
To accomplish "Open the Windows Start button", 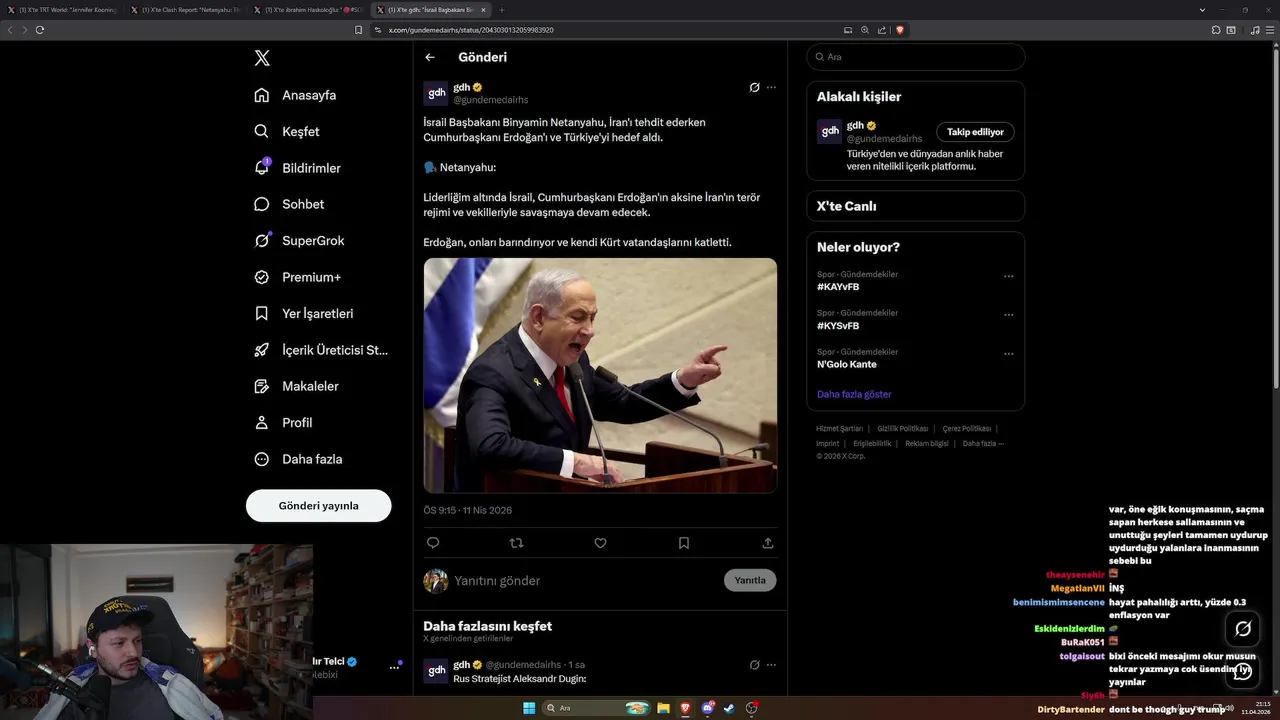I will [529, 708].
